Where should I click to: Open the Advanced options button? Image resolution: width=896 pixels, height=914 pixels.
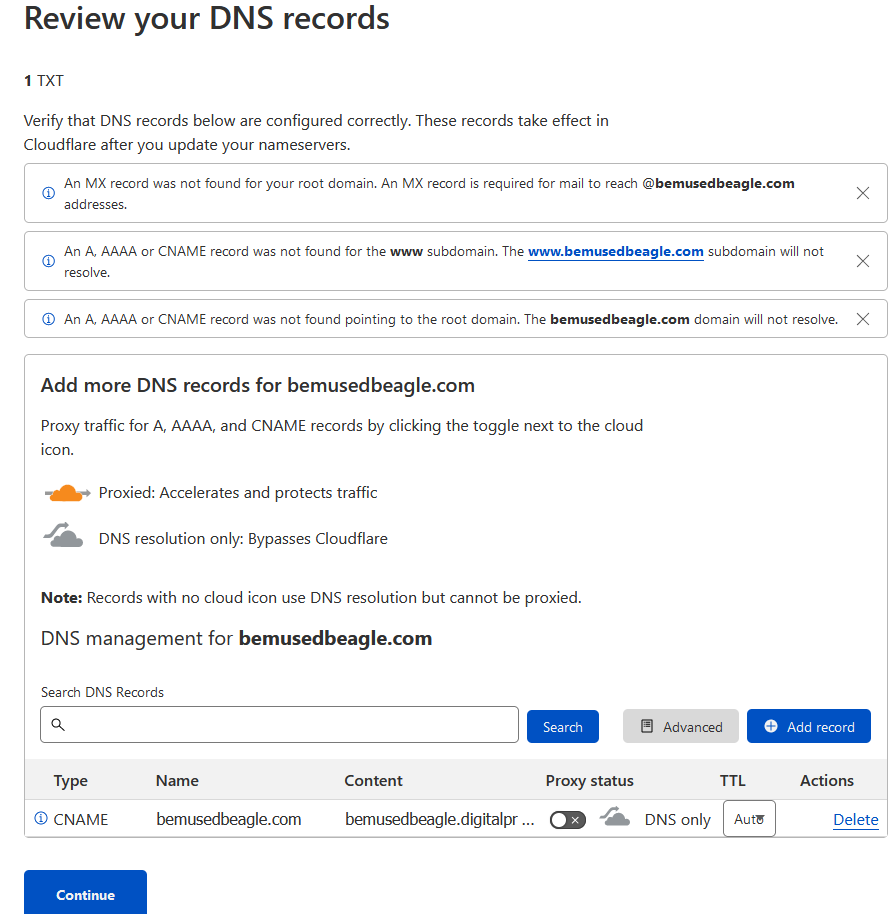tap(680, 726)
